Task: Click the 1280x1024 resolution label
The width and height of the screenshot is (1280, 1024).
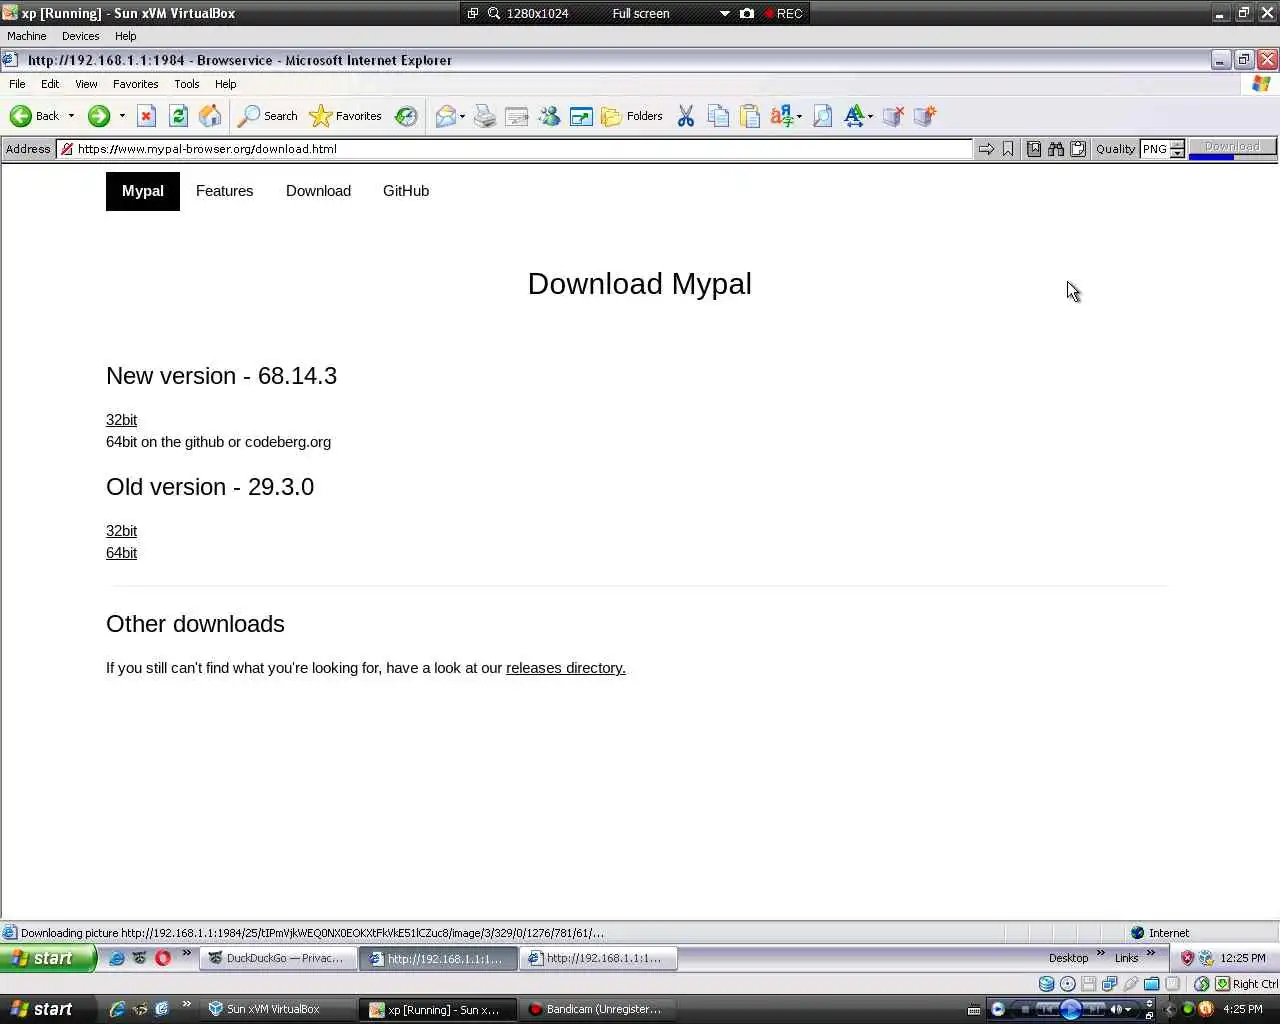Action: [x=537, y=13]
